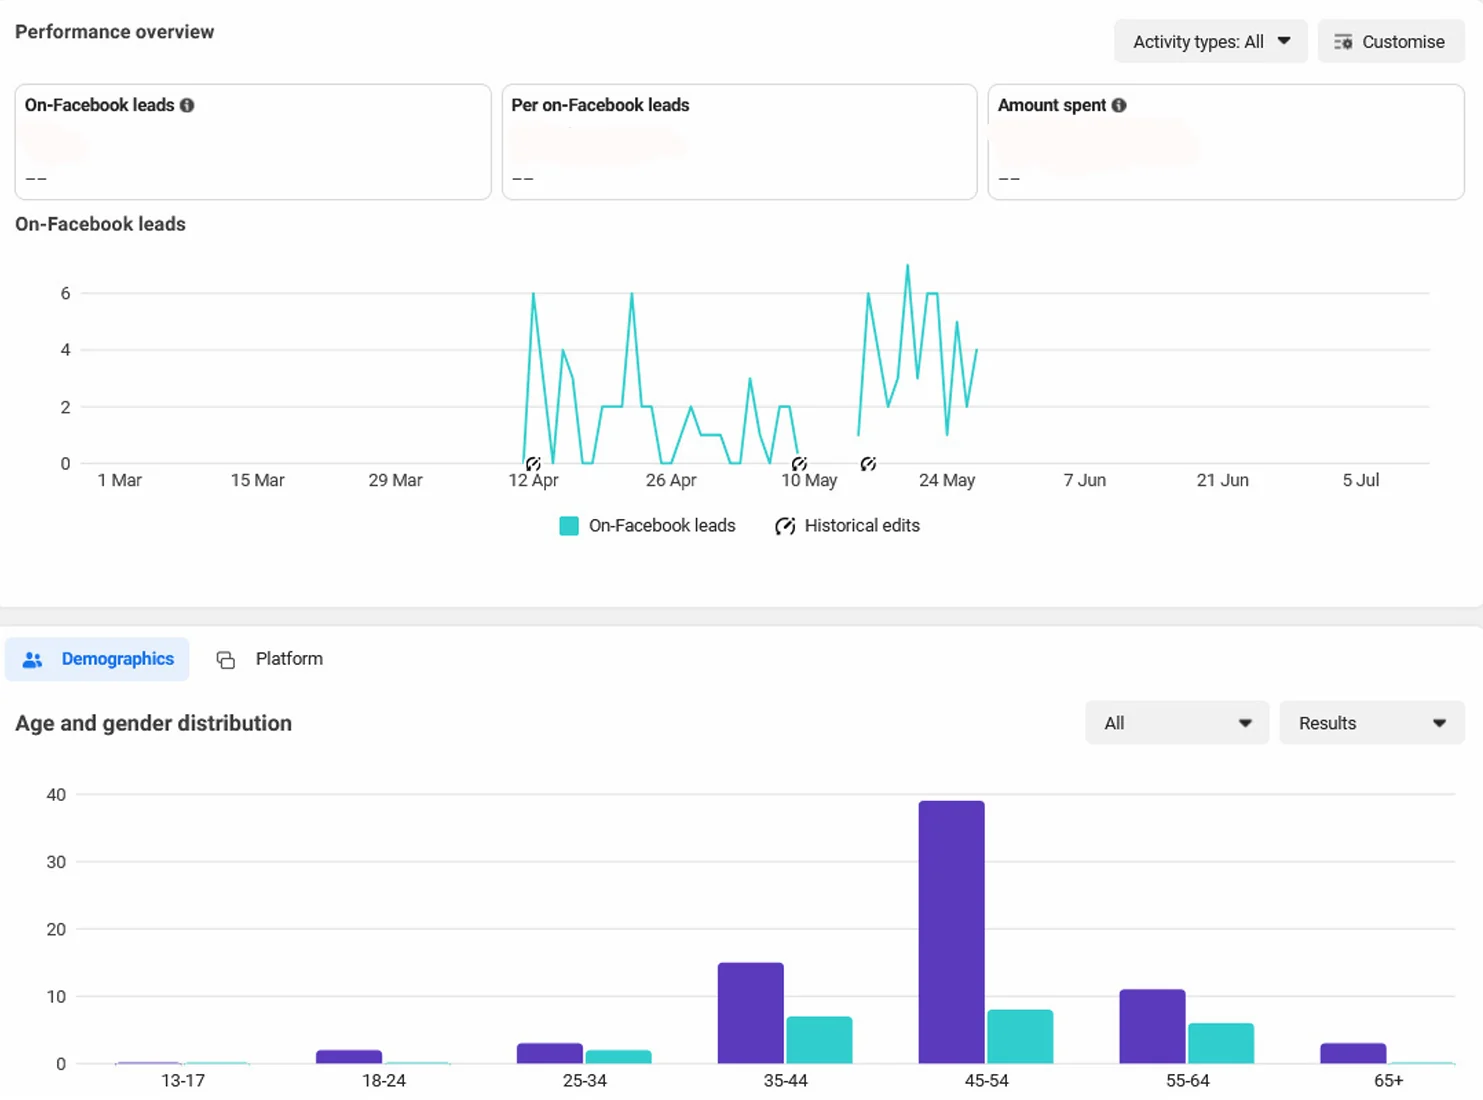Click the Customise sliders icon
This screenshot has height=1100, width=1483.
point(1343,42)
